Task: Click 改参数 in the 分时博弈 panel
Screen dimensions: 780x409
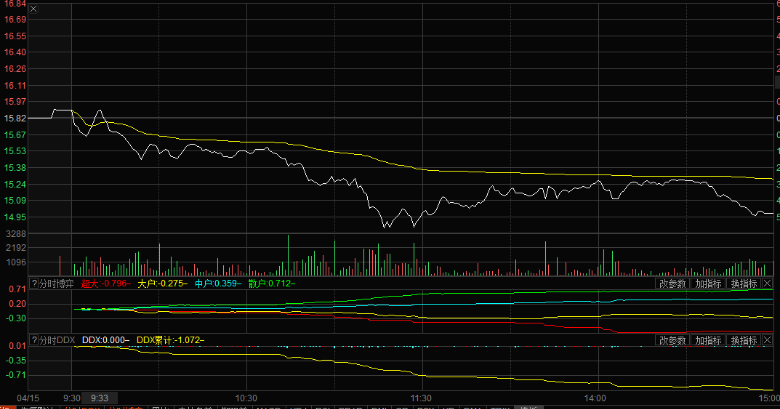Action: tap(674, 284)
